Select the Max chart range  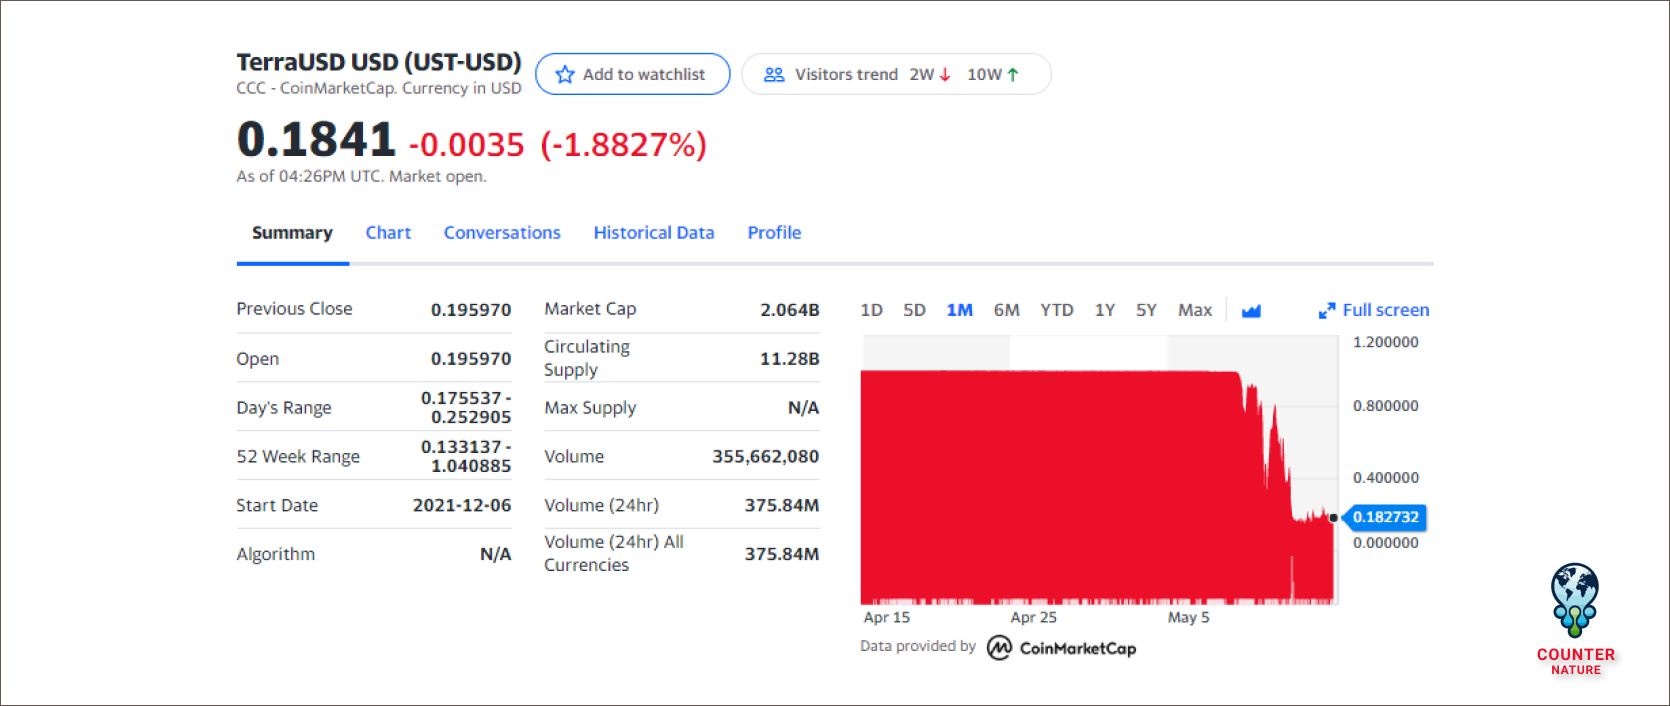1195,310
